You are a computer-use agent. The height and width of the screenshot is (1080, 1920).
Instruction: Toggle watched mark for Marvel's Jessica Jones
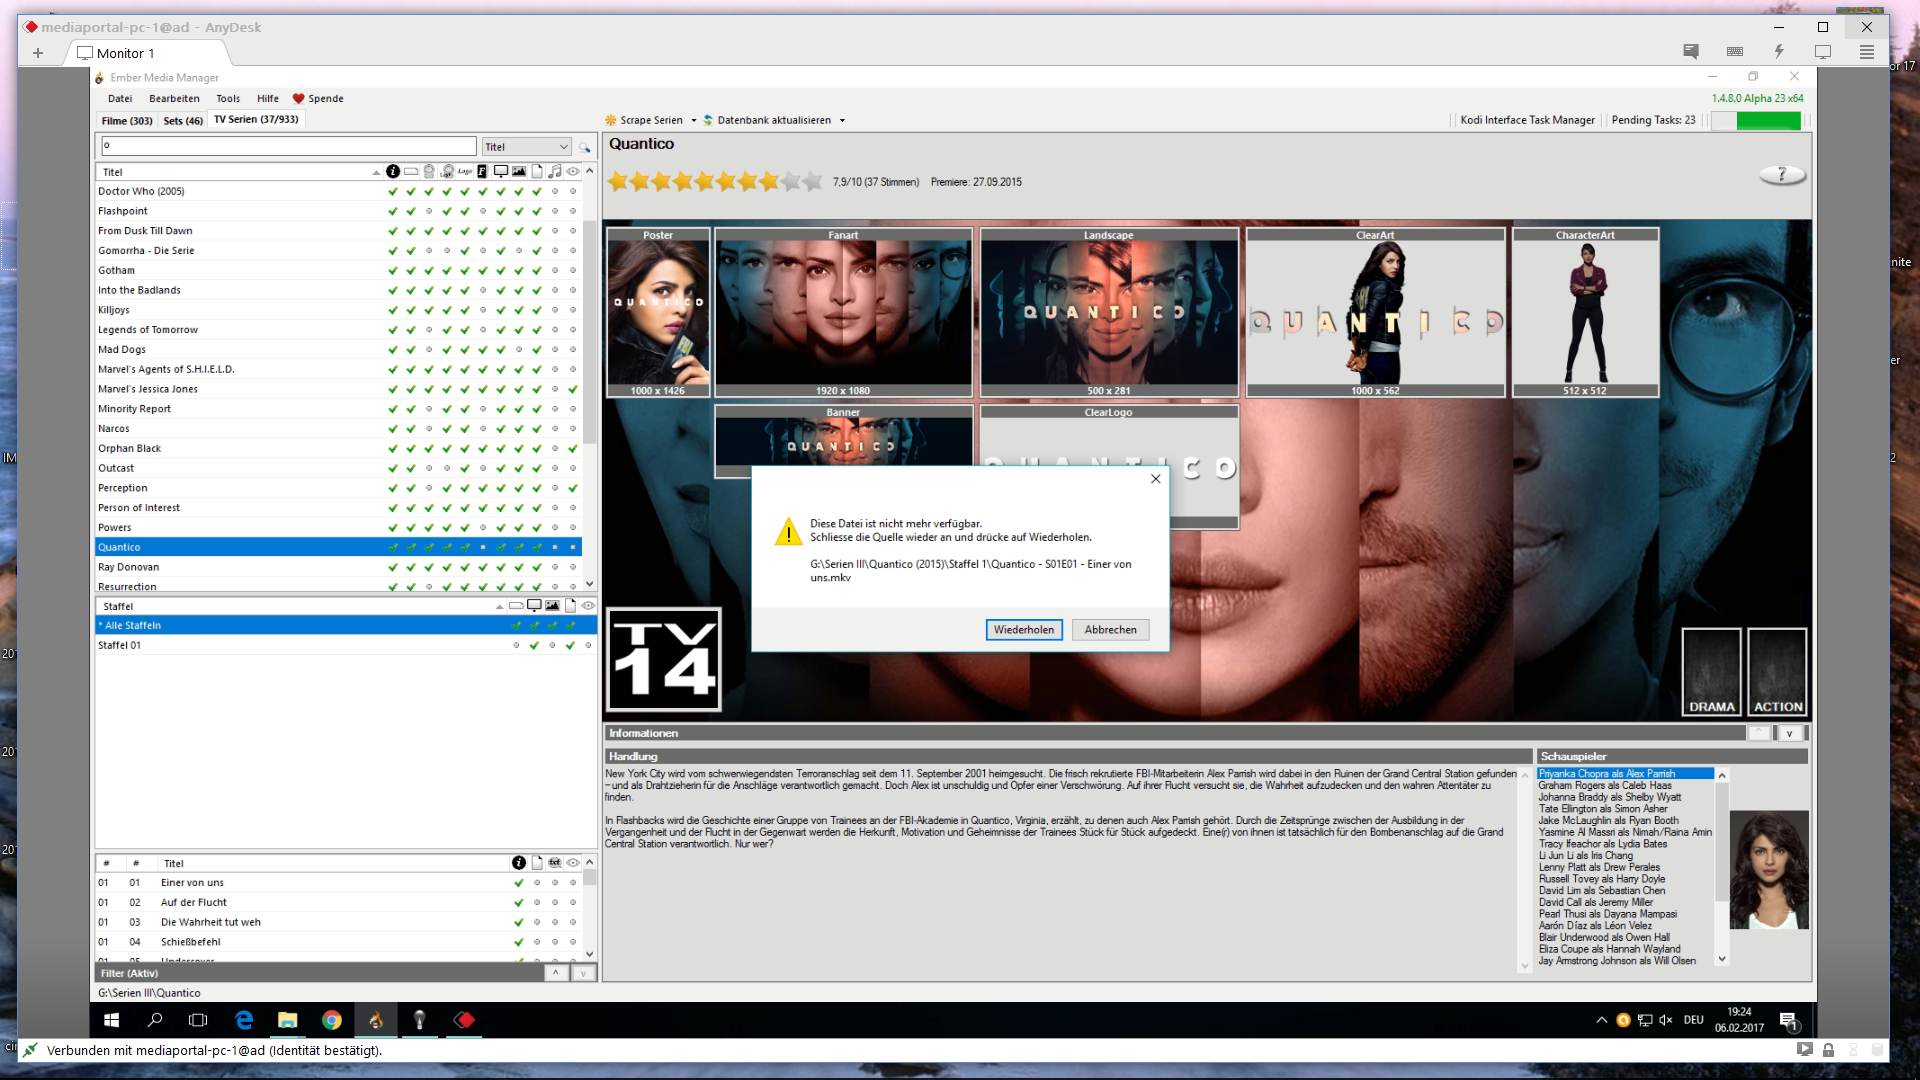point(573,389)
